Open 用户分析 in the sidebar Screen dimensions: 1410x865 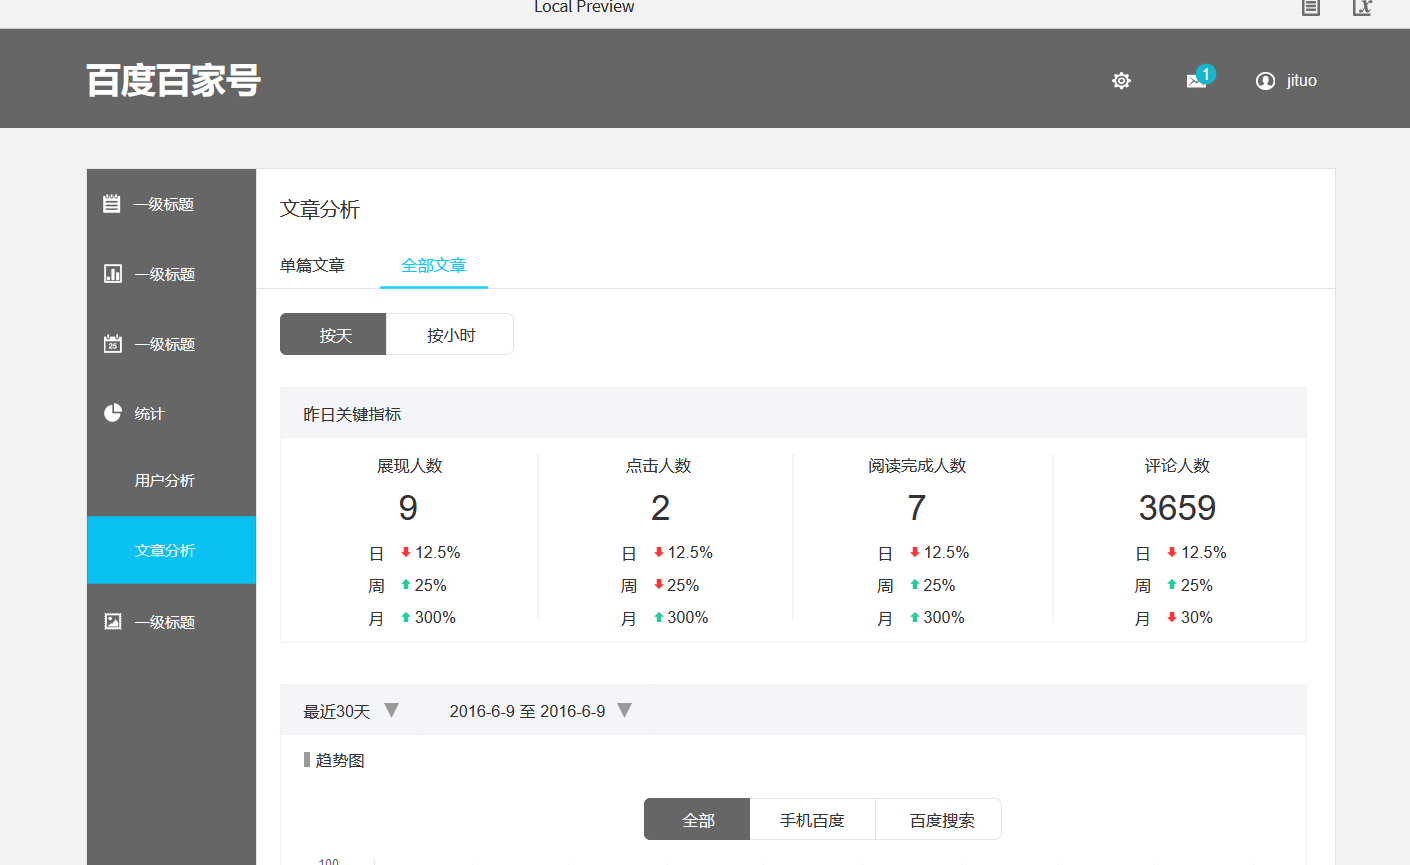pyautogui.click(x=165, y=480)
